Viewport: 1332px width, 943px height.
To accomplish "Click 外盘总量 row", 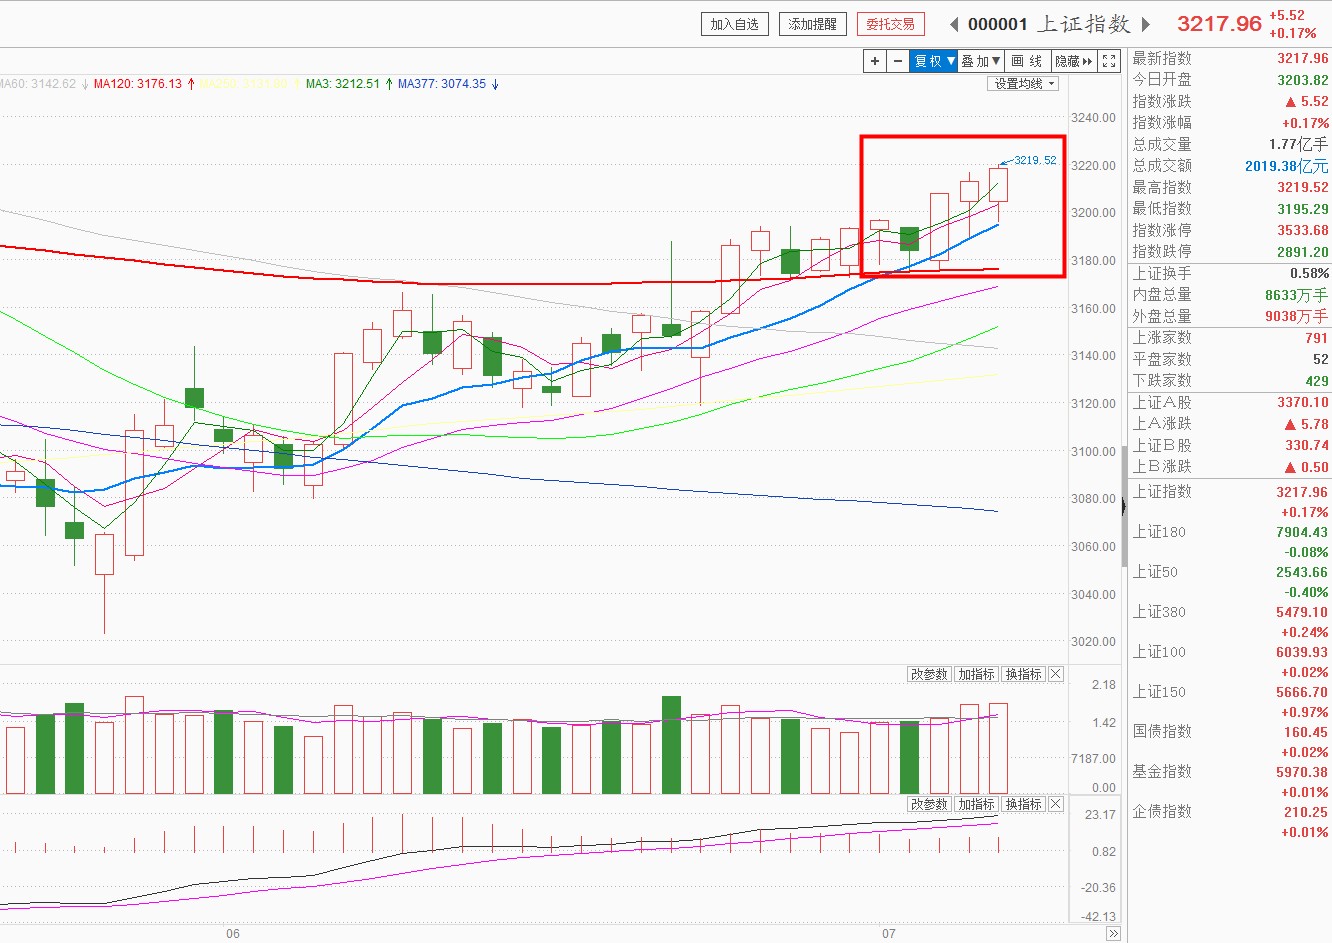I will (x=1230, y=317).
